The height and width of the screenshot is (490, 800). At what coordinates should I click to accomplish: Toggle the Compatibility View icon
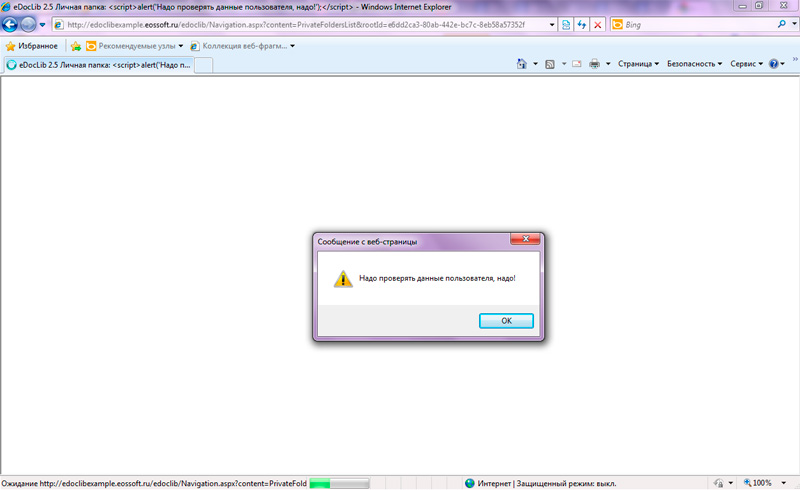(x=566, y=24)
